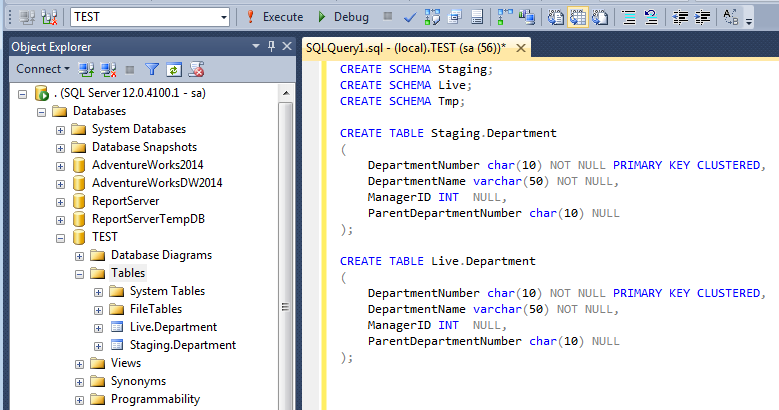Expand the System Databases folder

coord(61,130)
